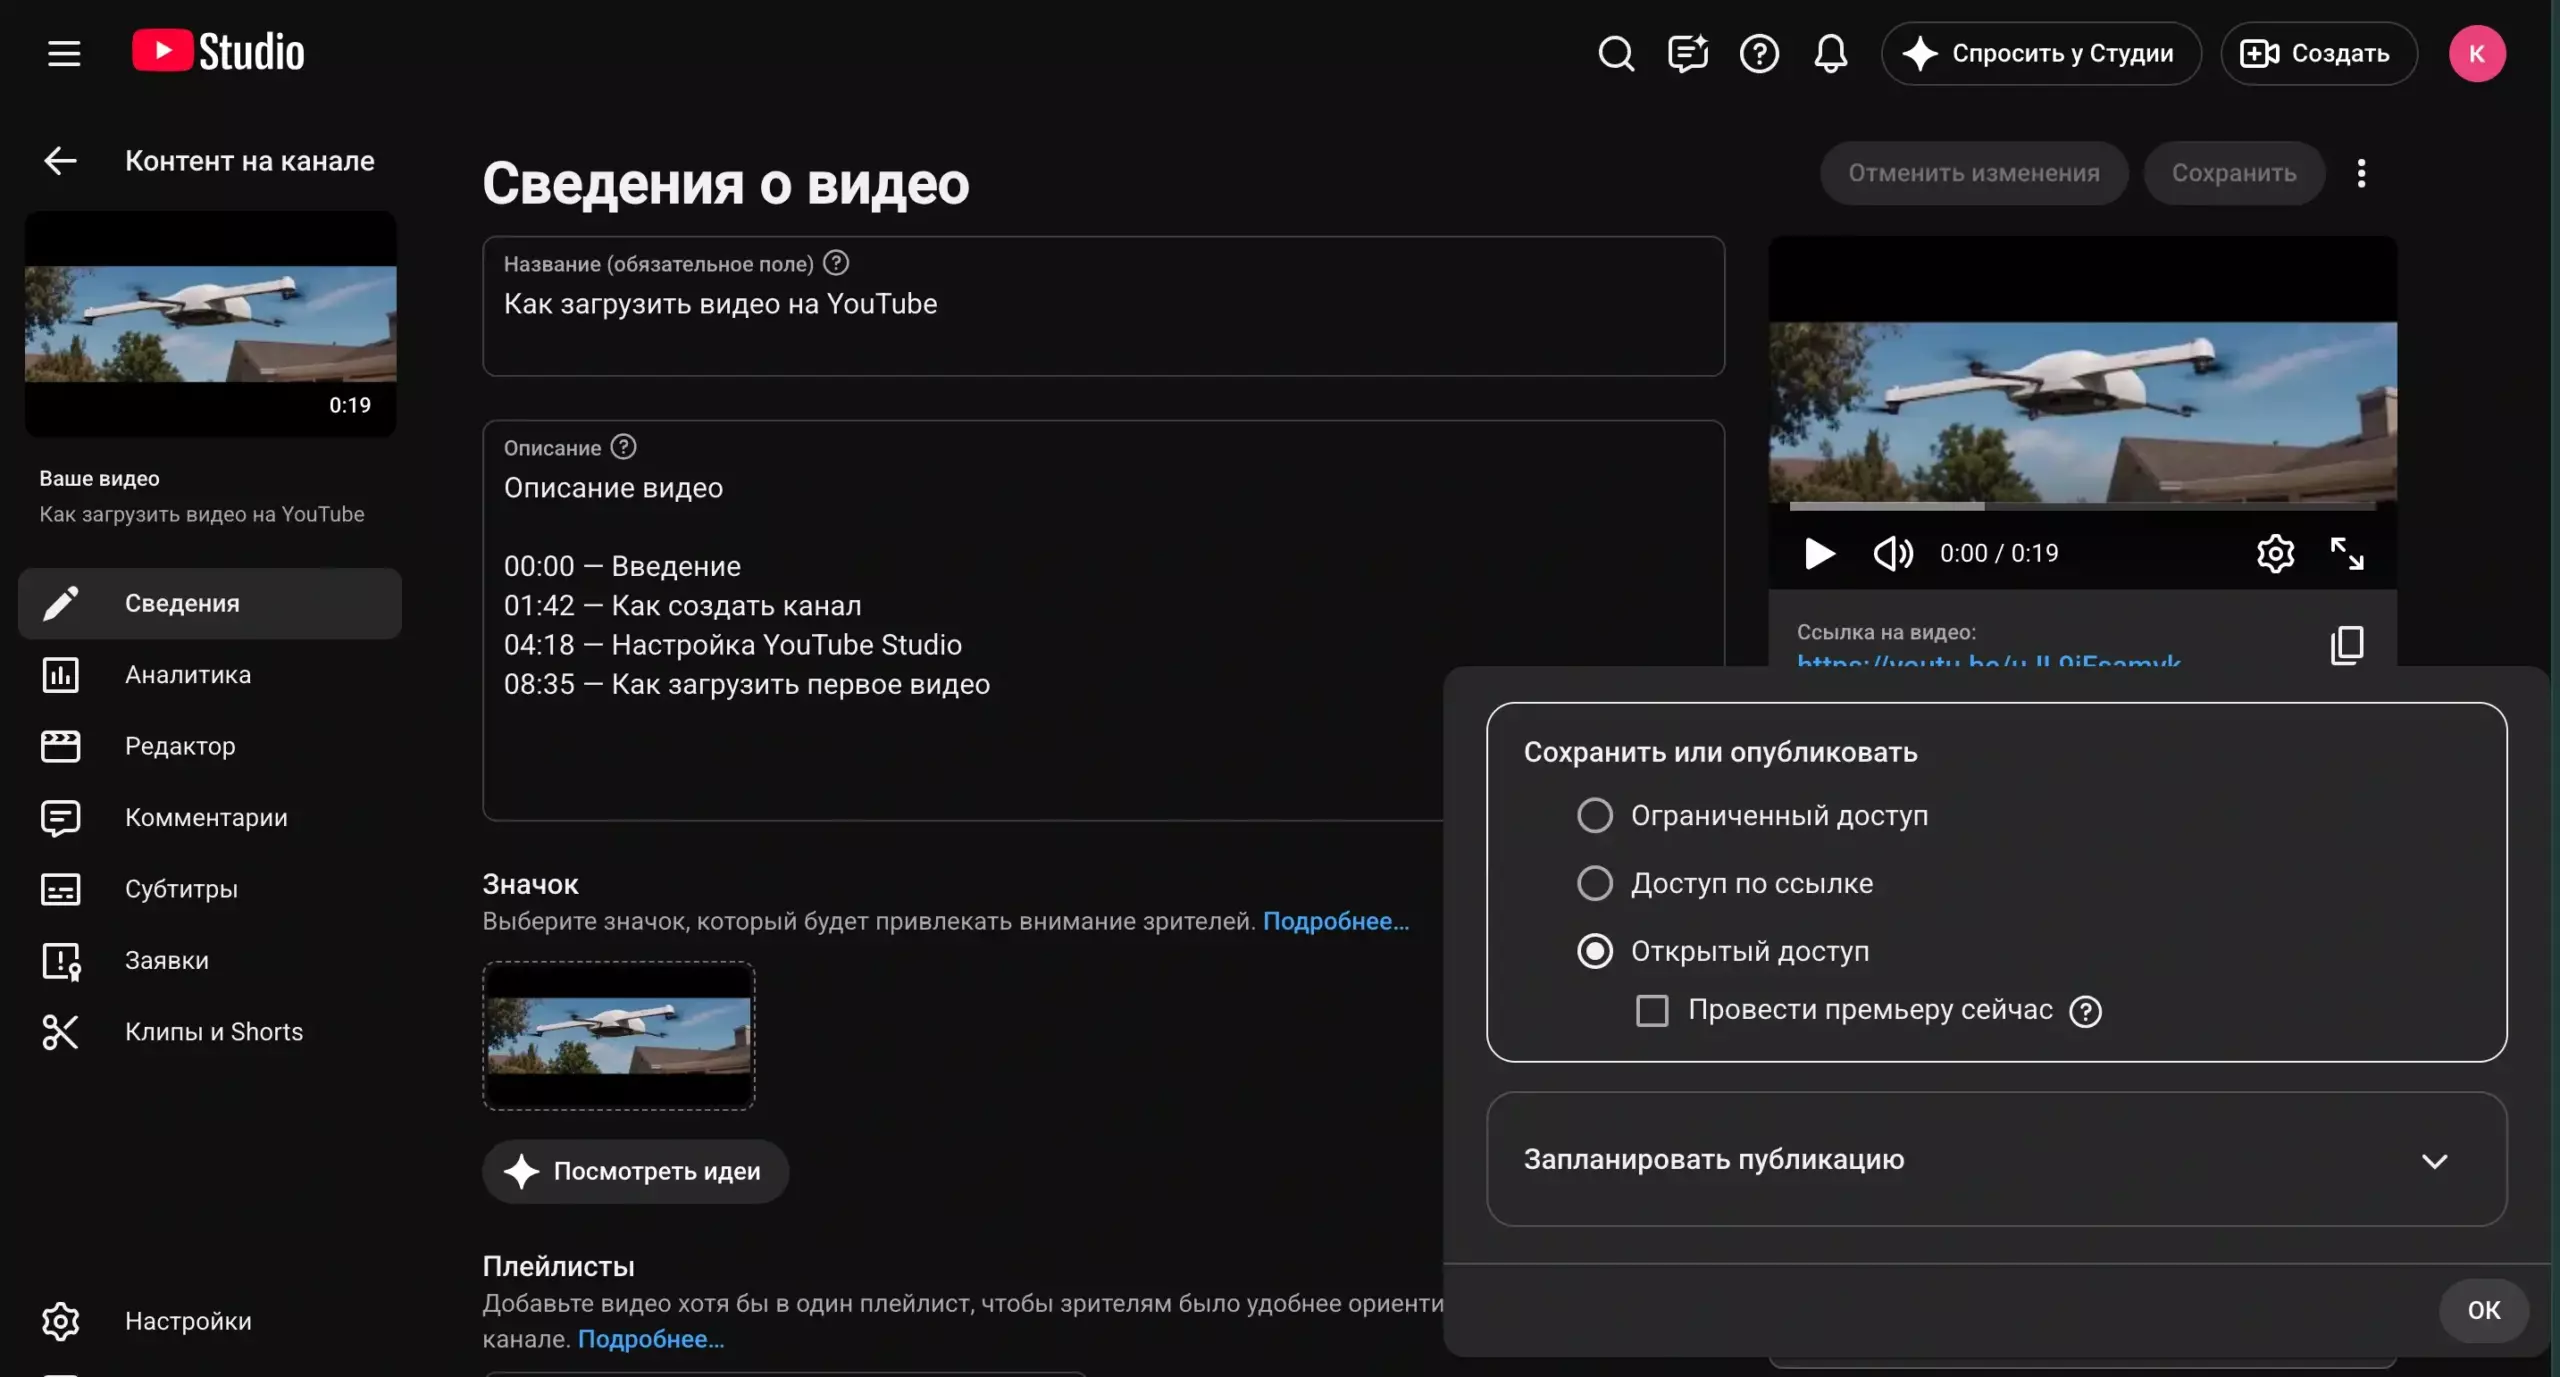
Task: Click the 0:19 duration badge on thumbnail
Action: tap(349, 405)
